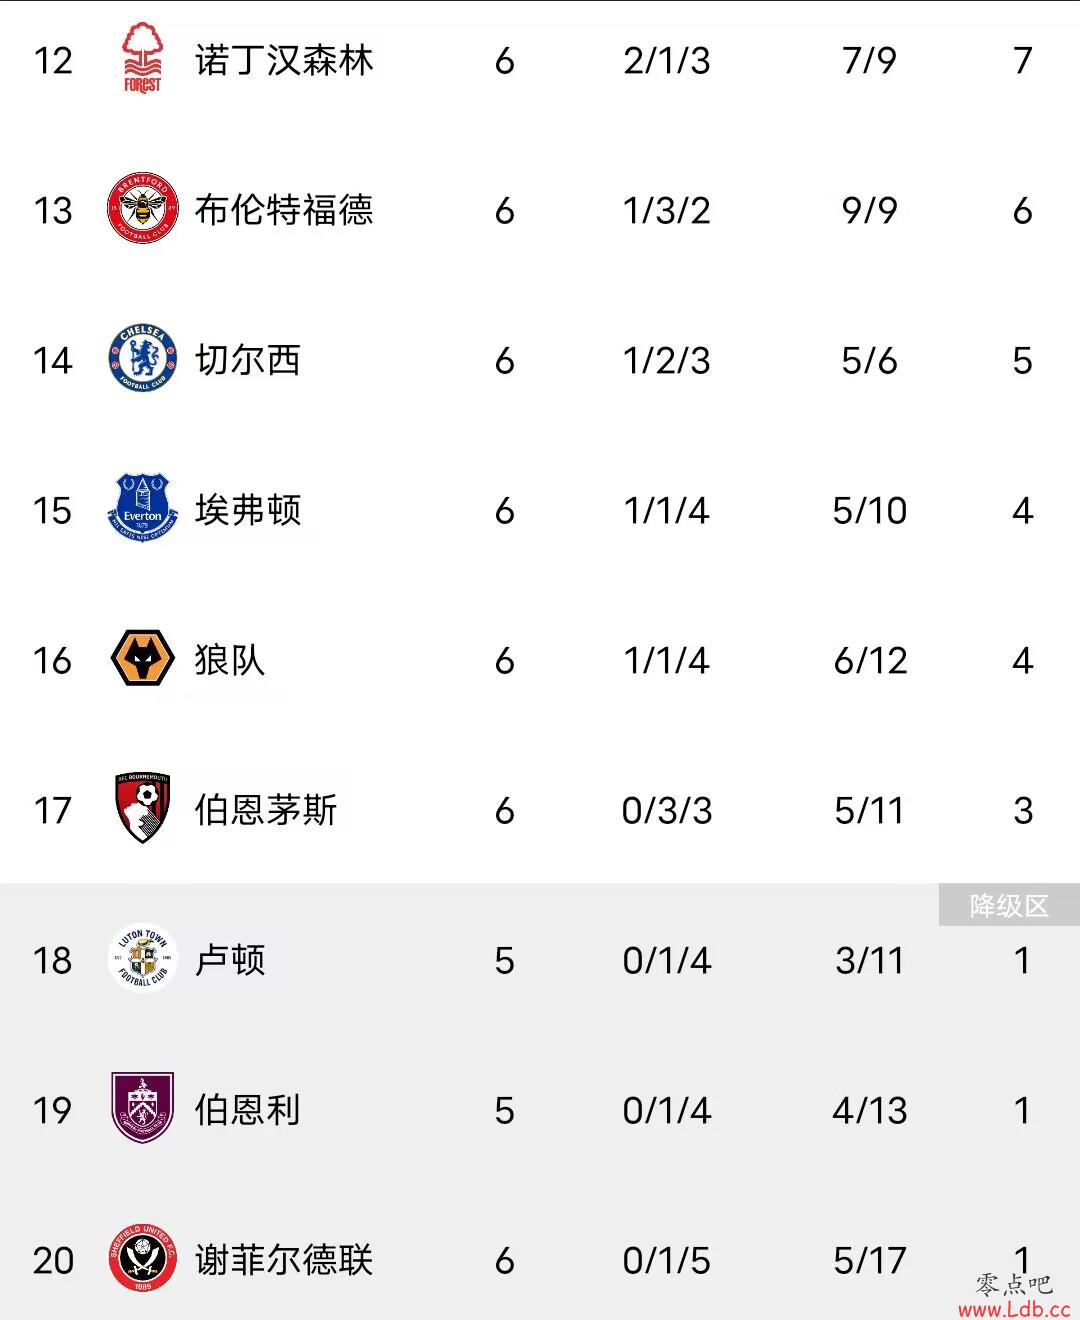Open row of 18th-placed 卢顿
The width and height of the screenshot is (1080, 1320).
coord(540,960)
